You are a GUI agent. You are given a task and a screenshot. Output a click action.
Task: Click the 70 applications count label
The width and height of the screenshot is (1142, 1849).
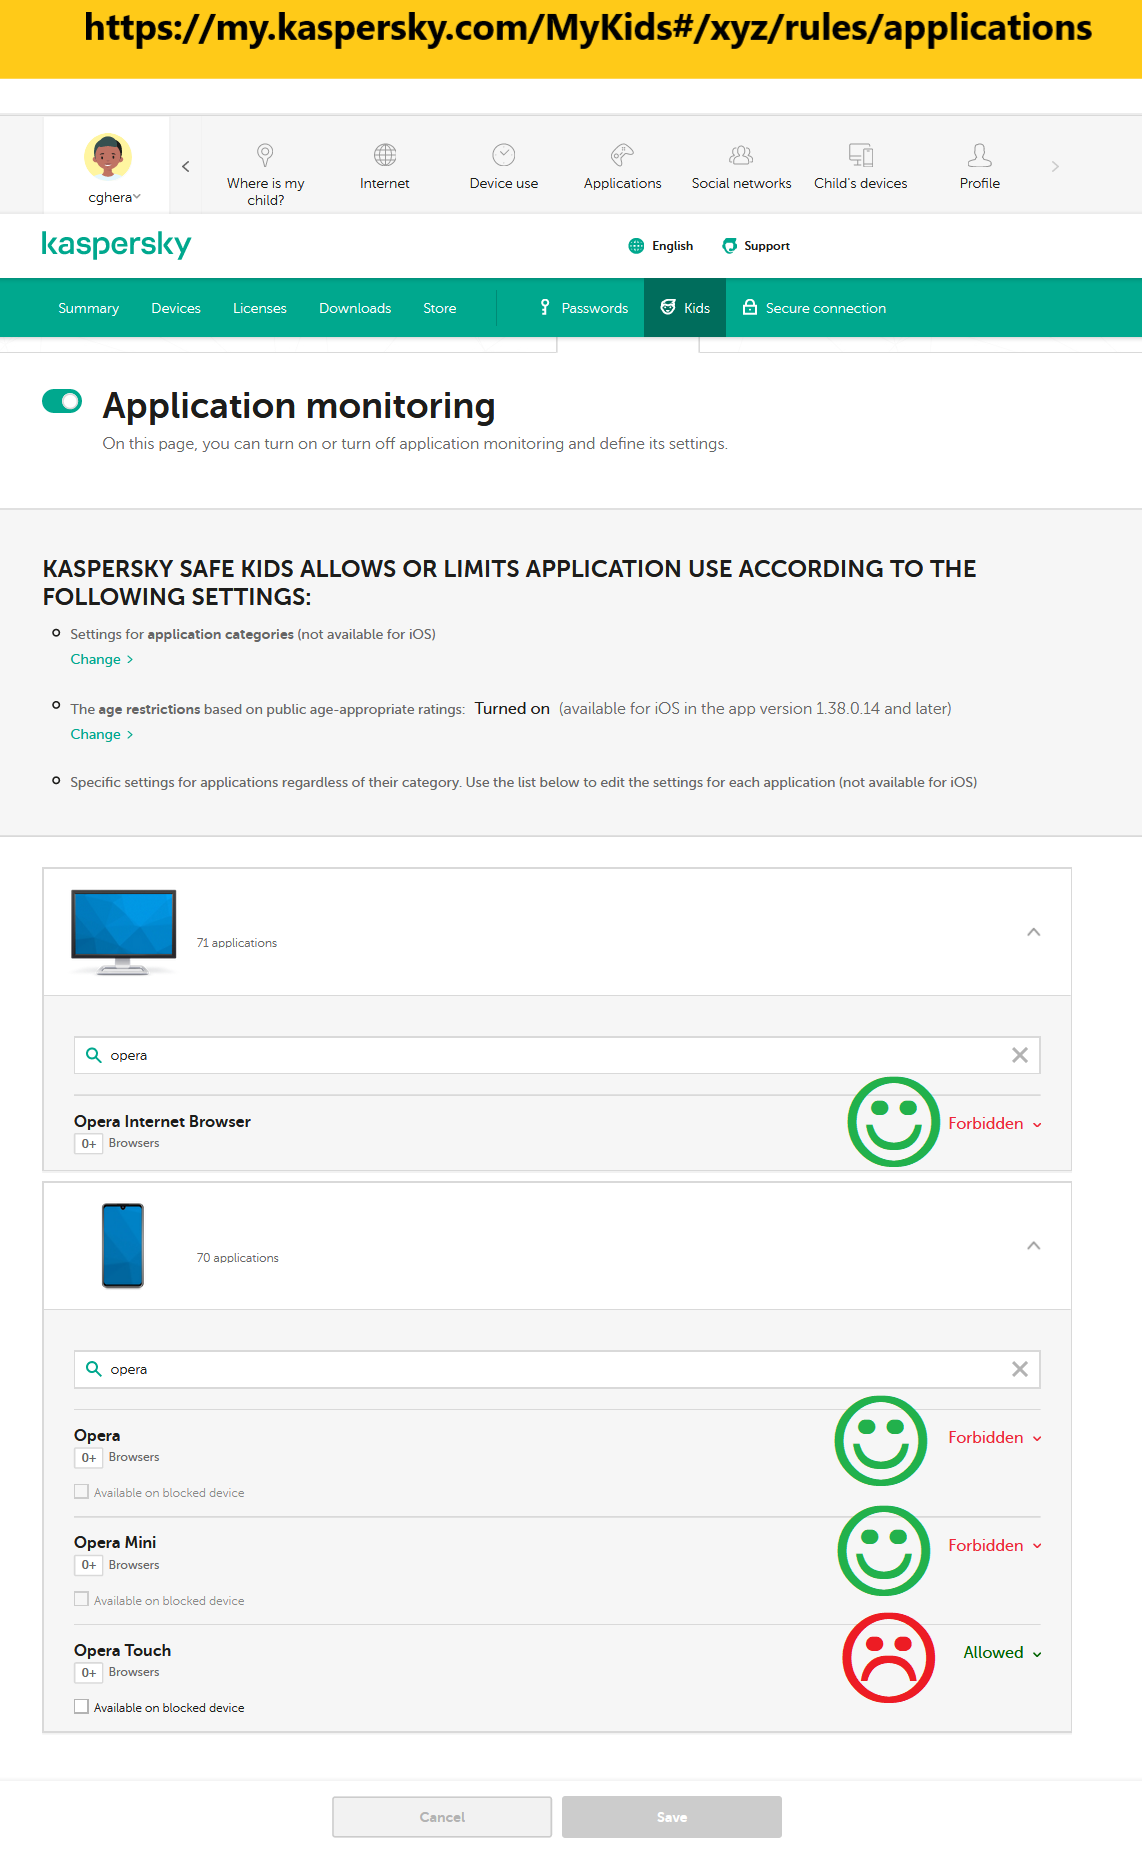[238, 1258]
